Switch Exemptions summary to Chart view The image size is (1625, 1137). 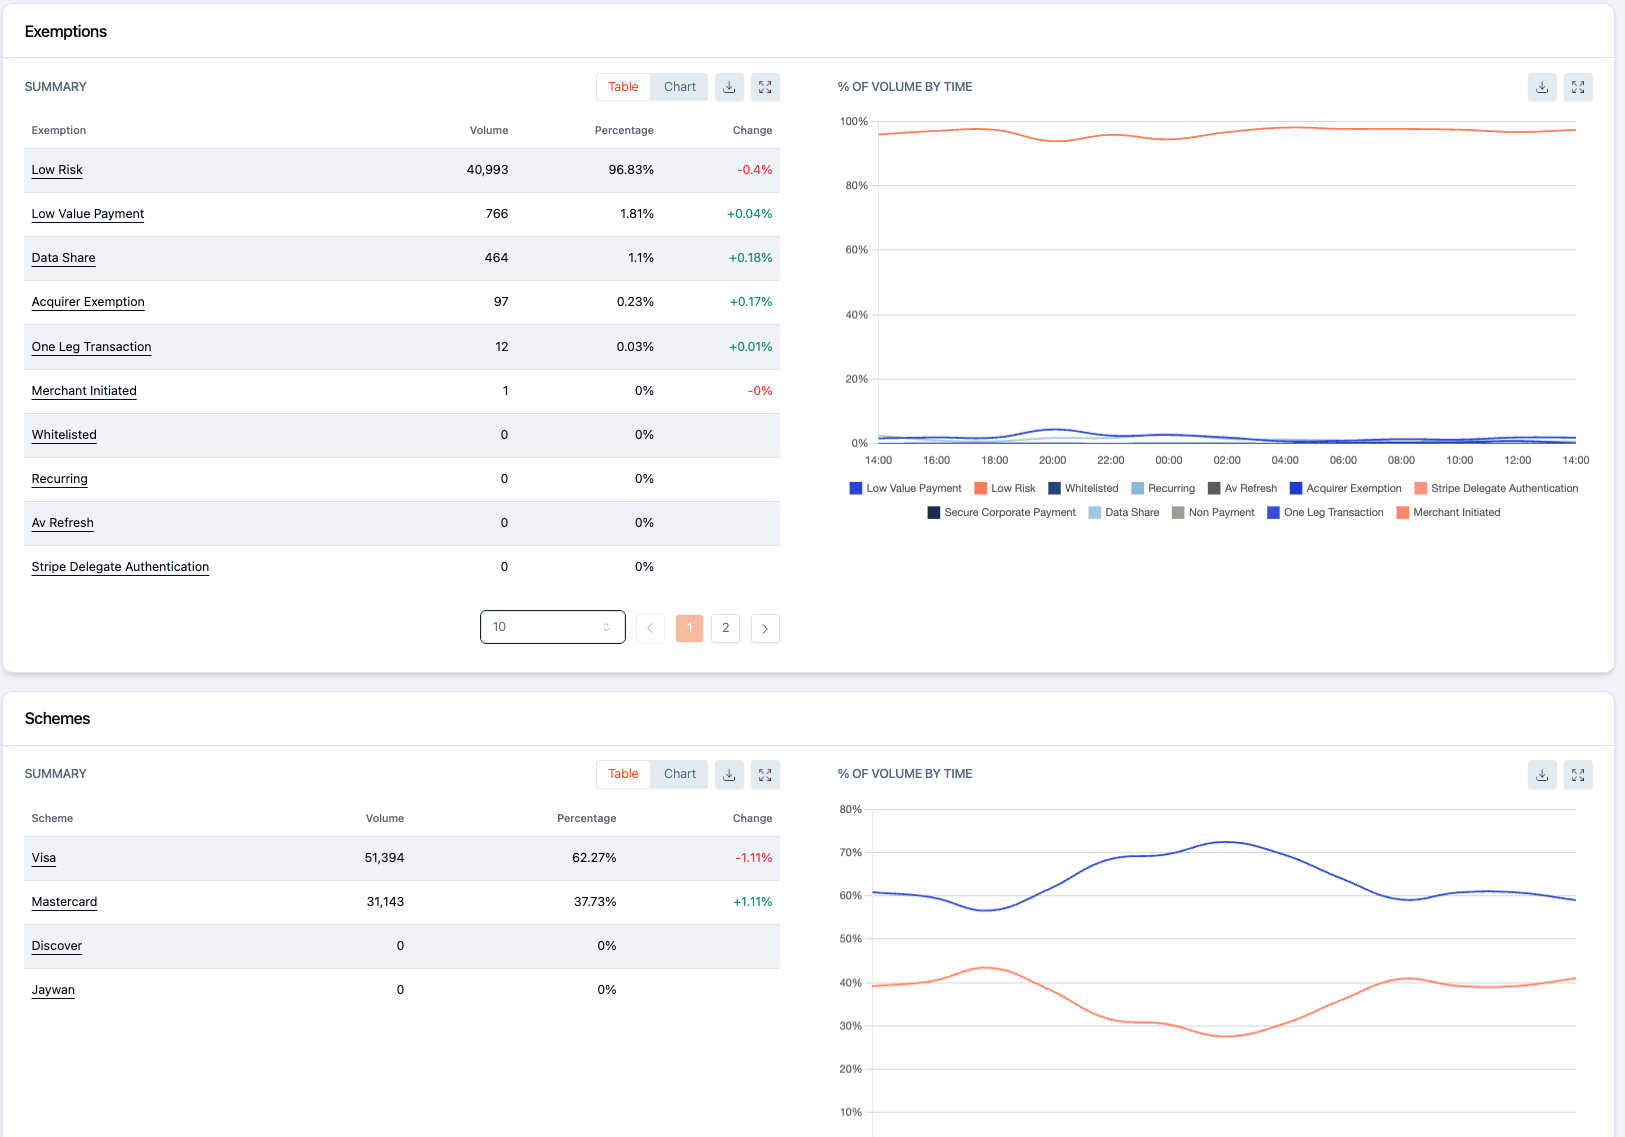point(680,87)
